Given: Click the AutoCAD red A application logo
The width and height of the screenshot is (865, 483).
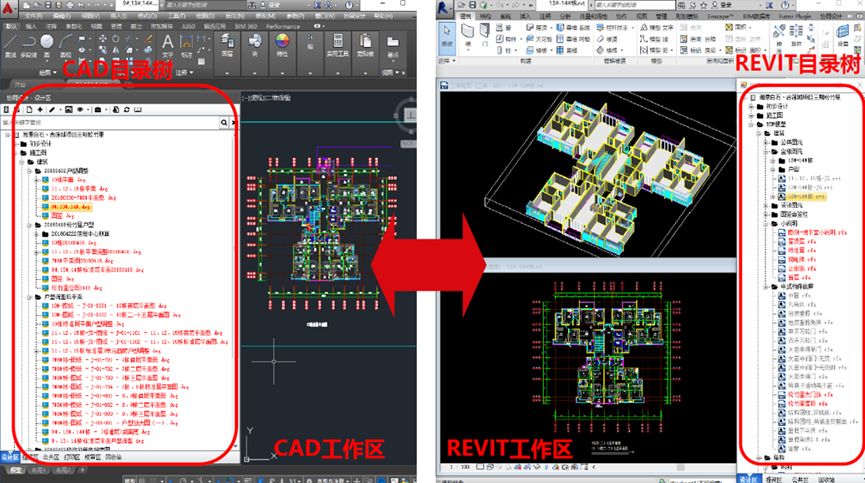Looking at the screenshot, I should (x=8, y=8).
